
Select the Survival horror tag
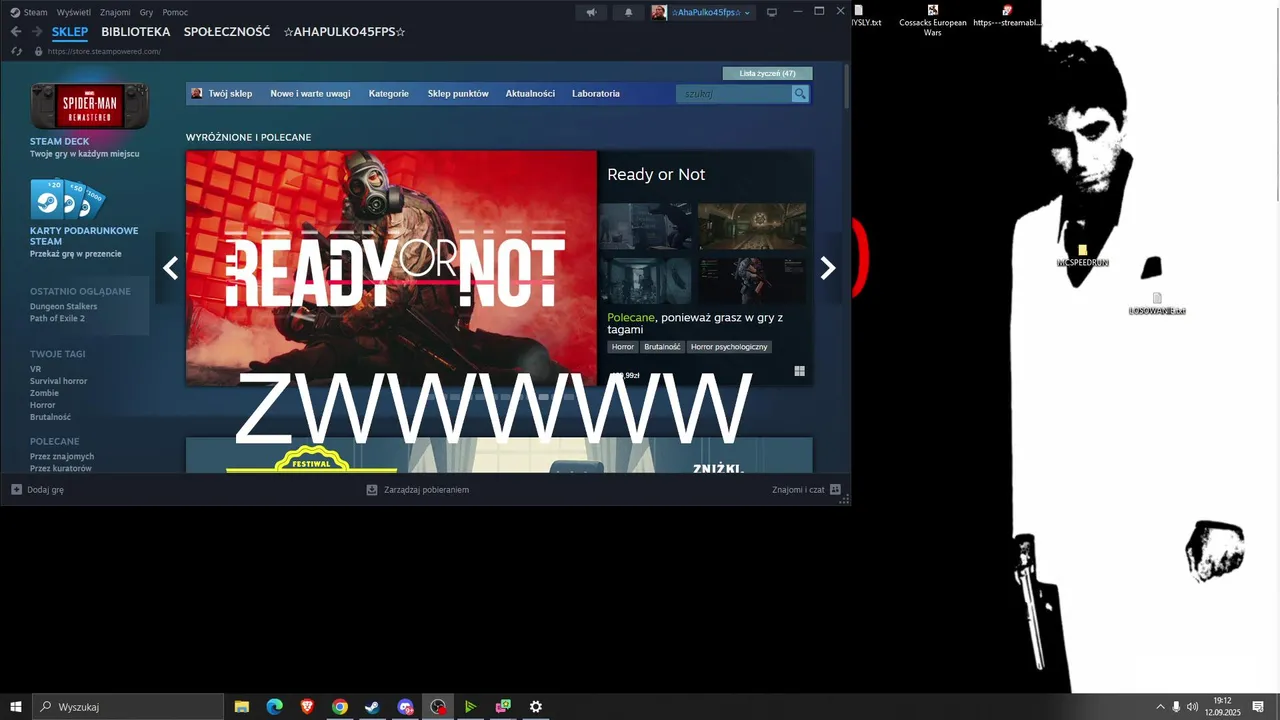pos(58,381)
